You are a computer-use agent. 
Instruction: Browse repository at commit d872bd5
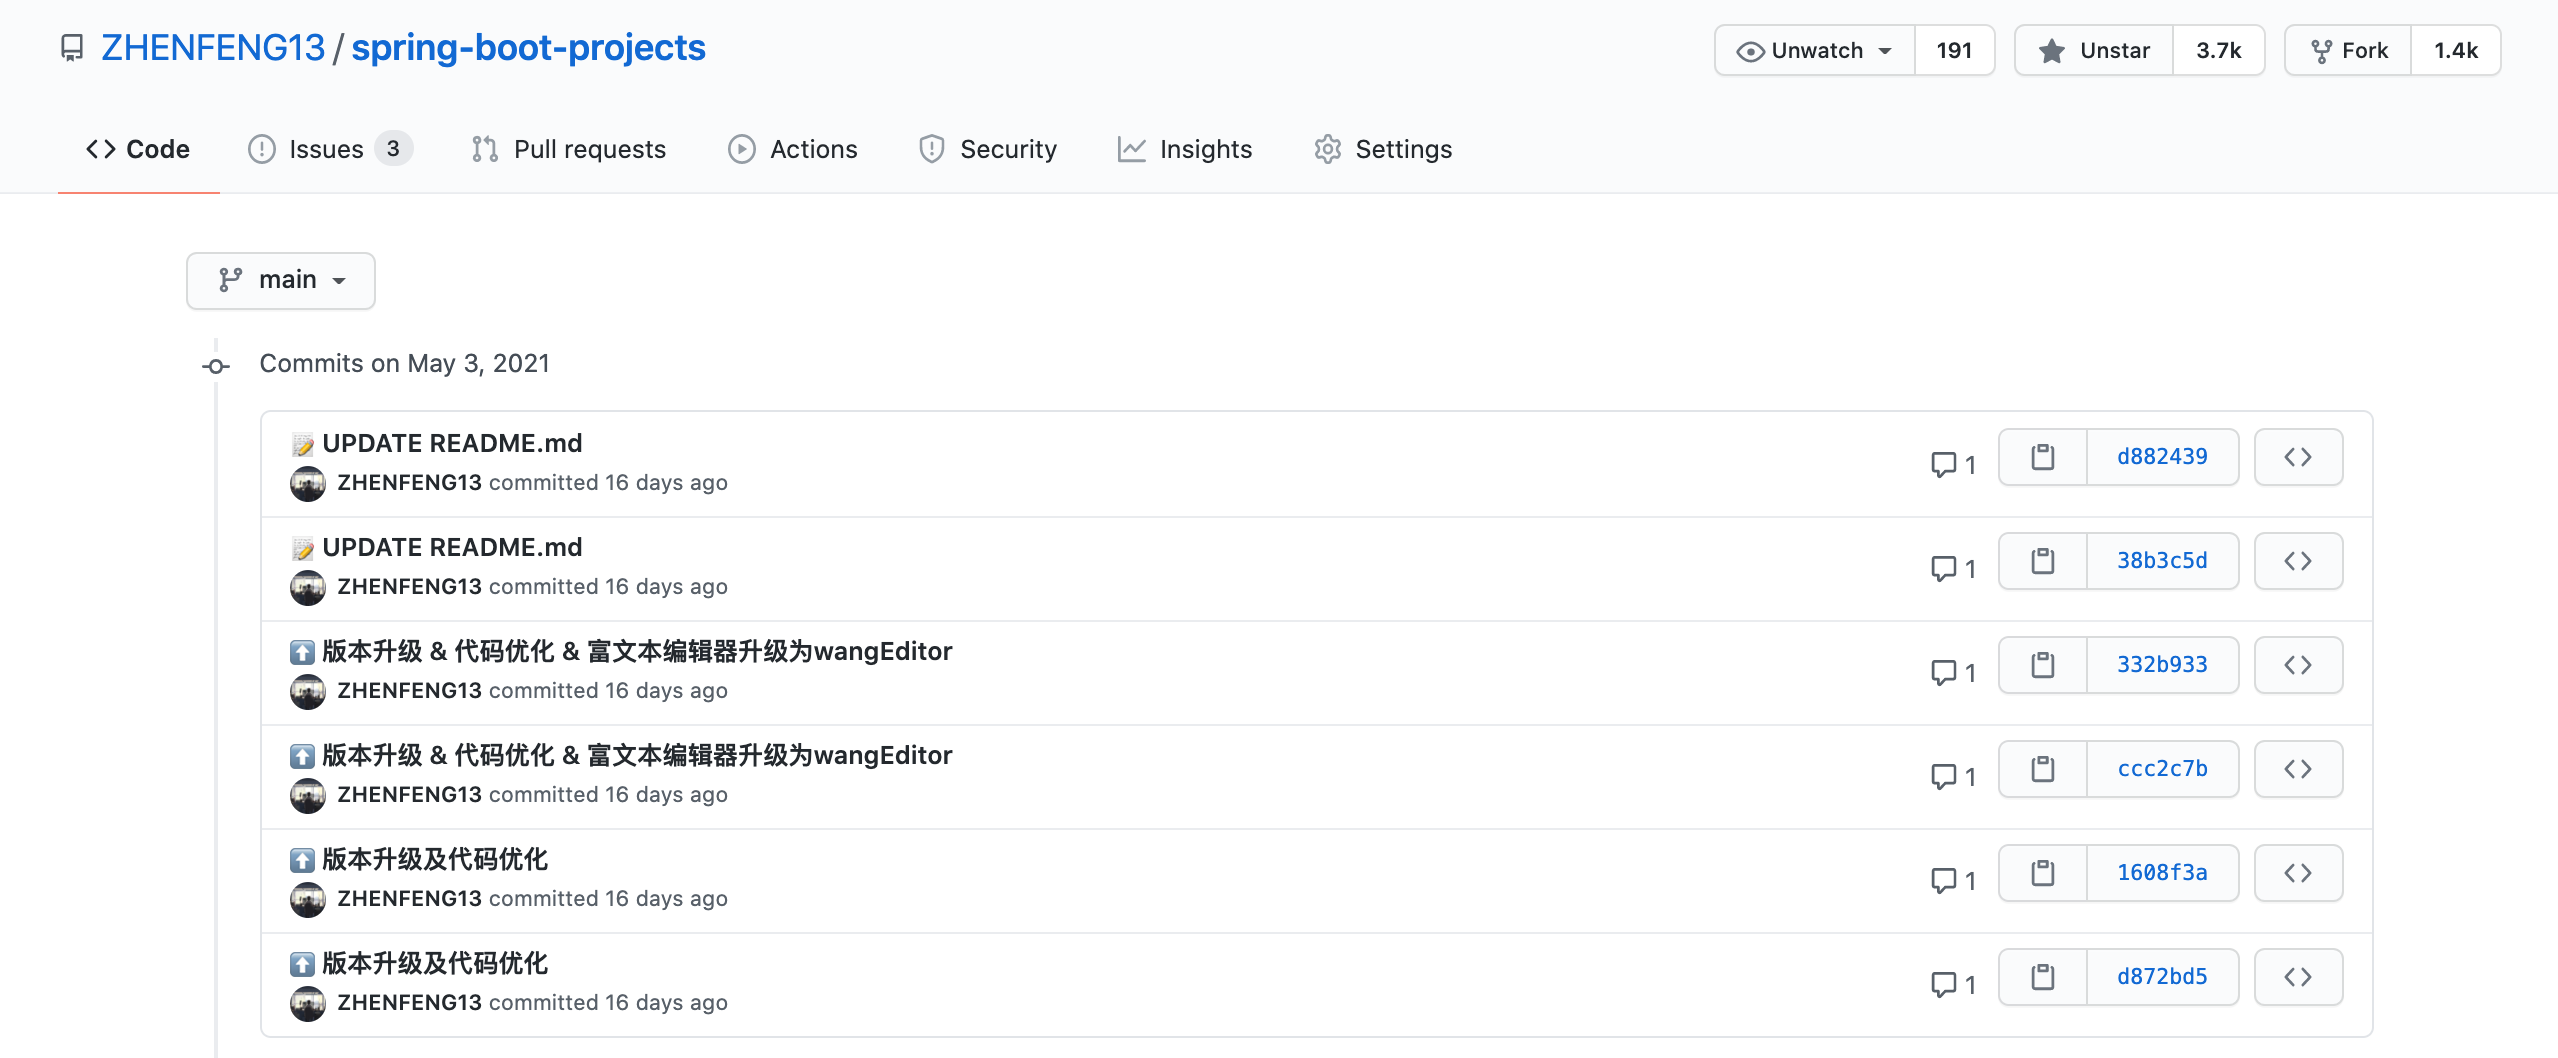(x=2298, y=977)
